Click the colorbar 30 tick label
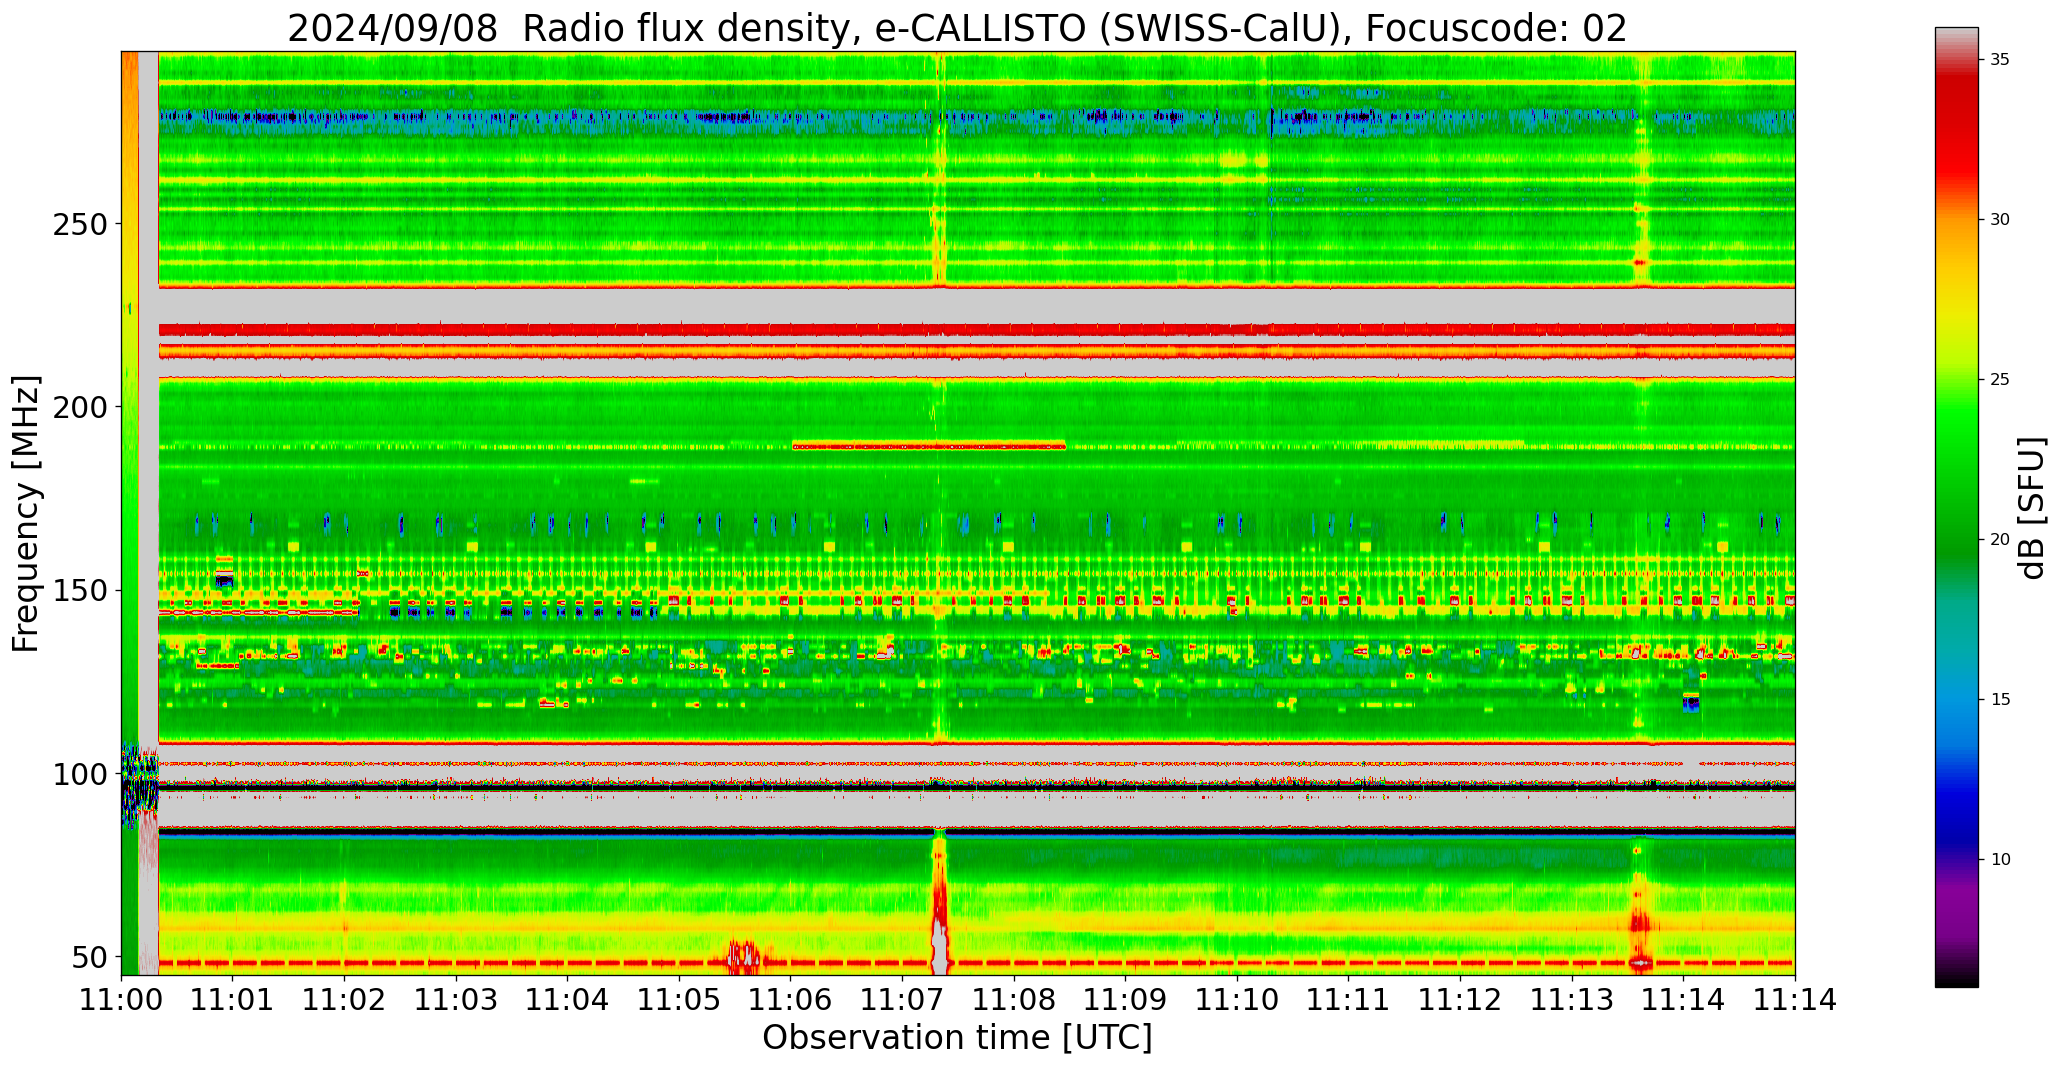2062x1067 pixels. click(2000, 220)
